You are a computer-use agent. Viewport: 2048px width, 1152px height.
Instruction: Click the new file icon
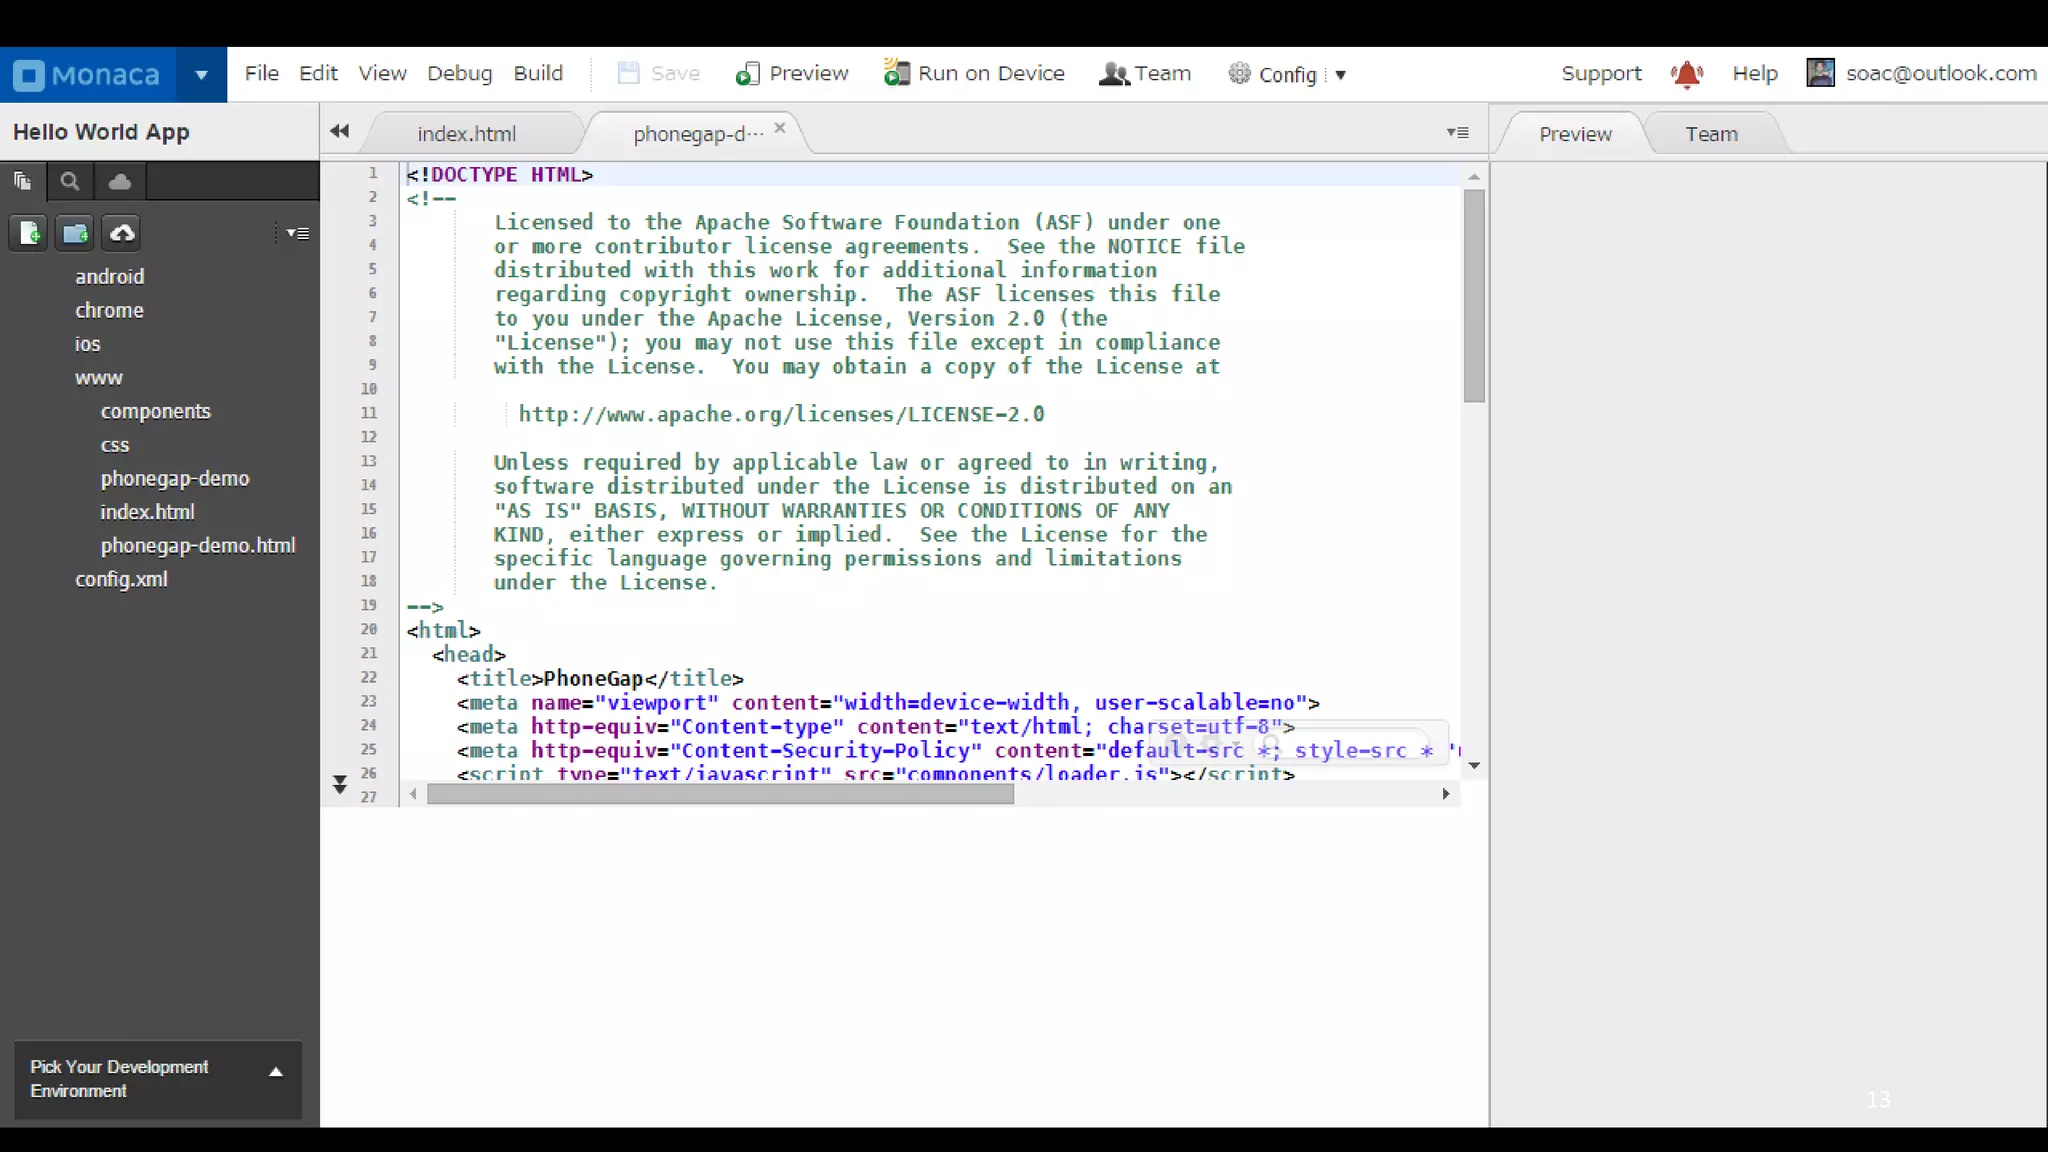pos(29,233)
